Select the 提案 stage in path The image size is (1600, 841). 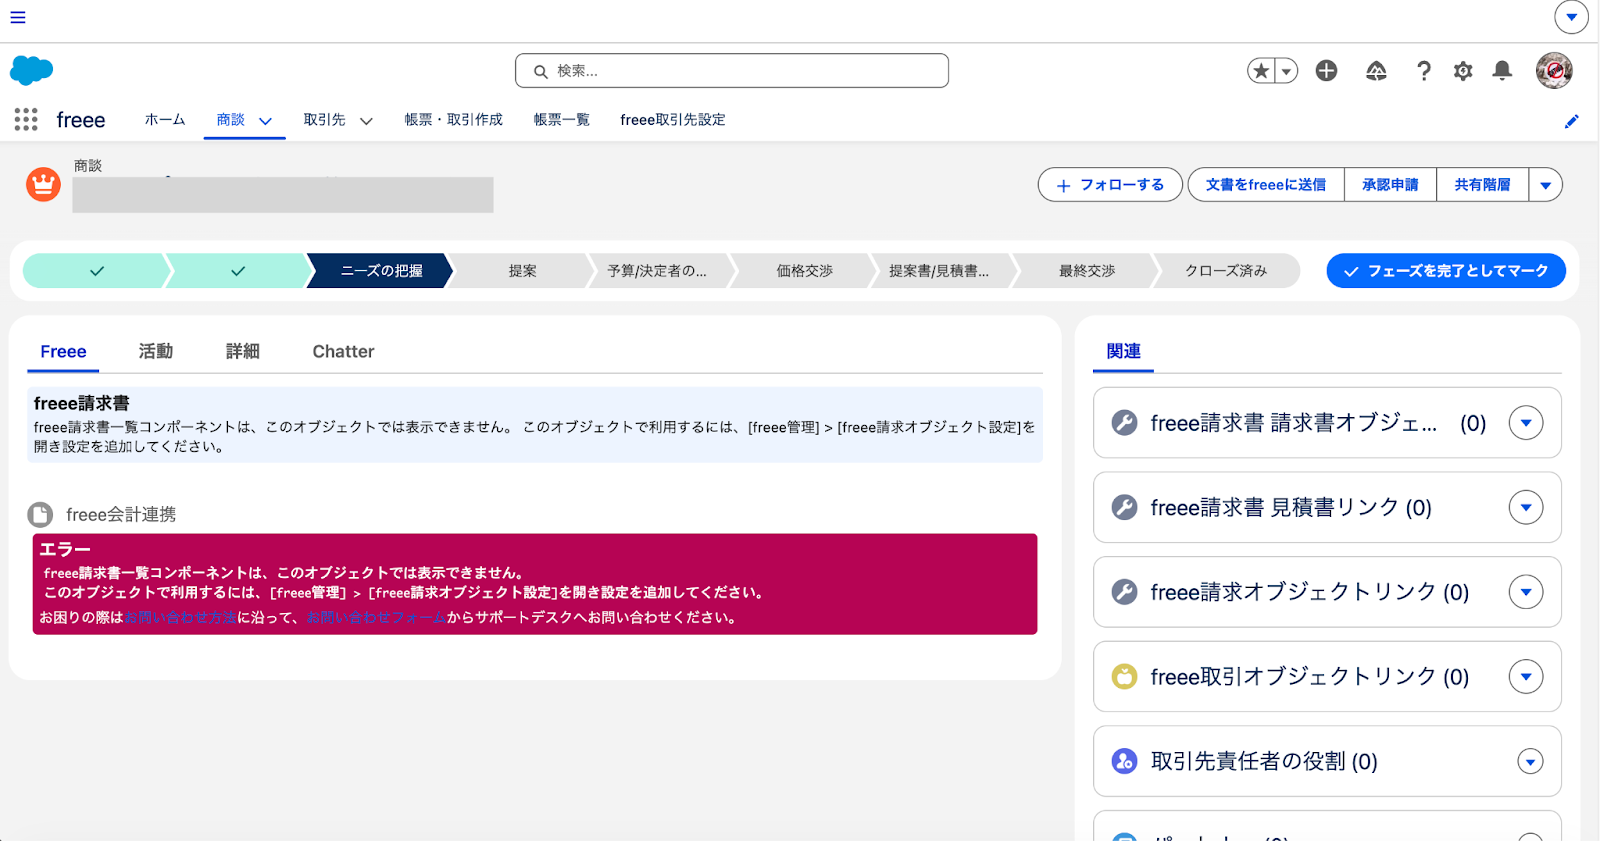(522, 271)
